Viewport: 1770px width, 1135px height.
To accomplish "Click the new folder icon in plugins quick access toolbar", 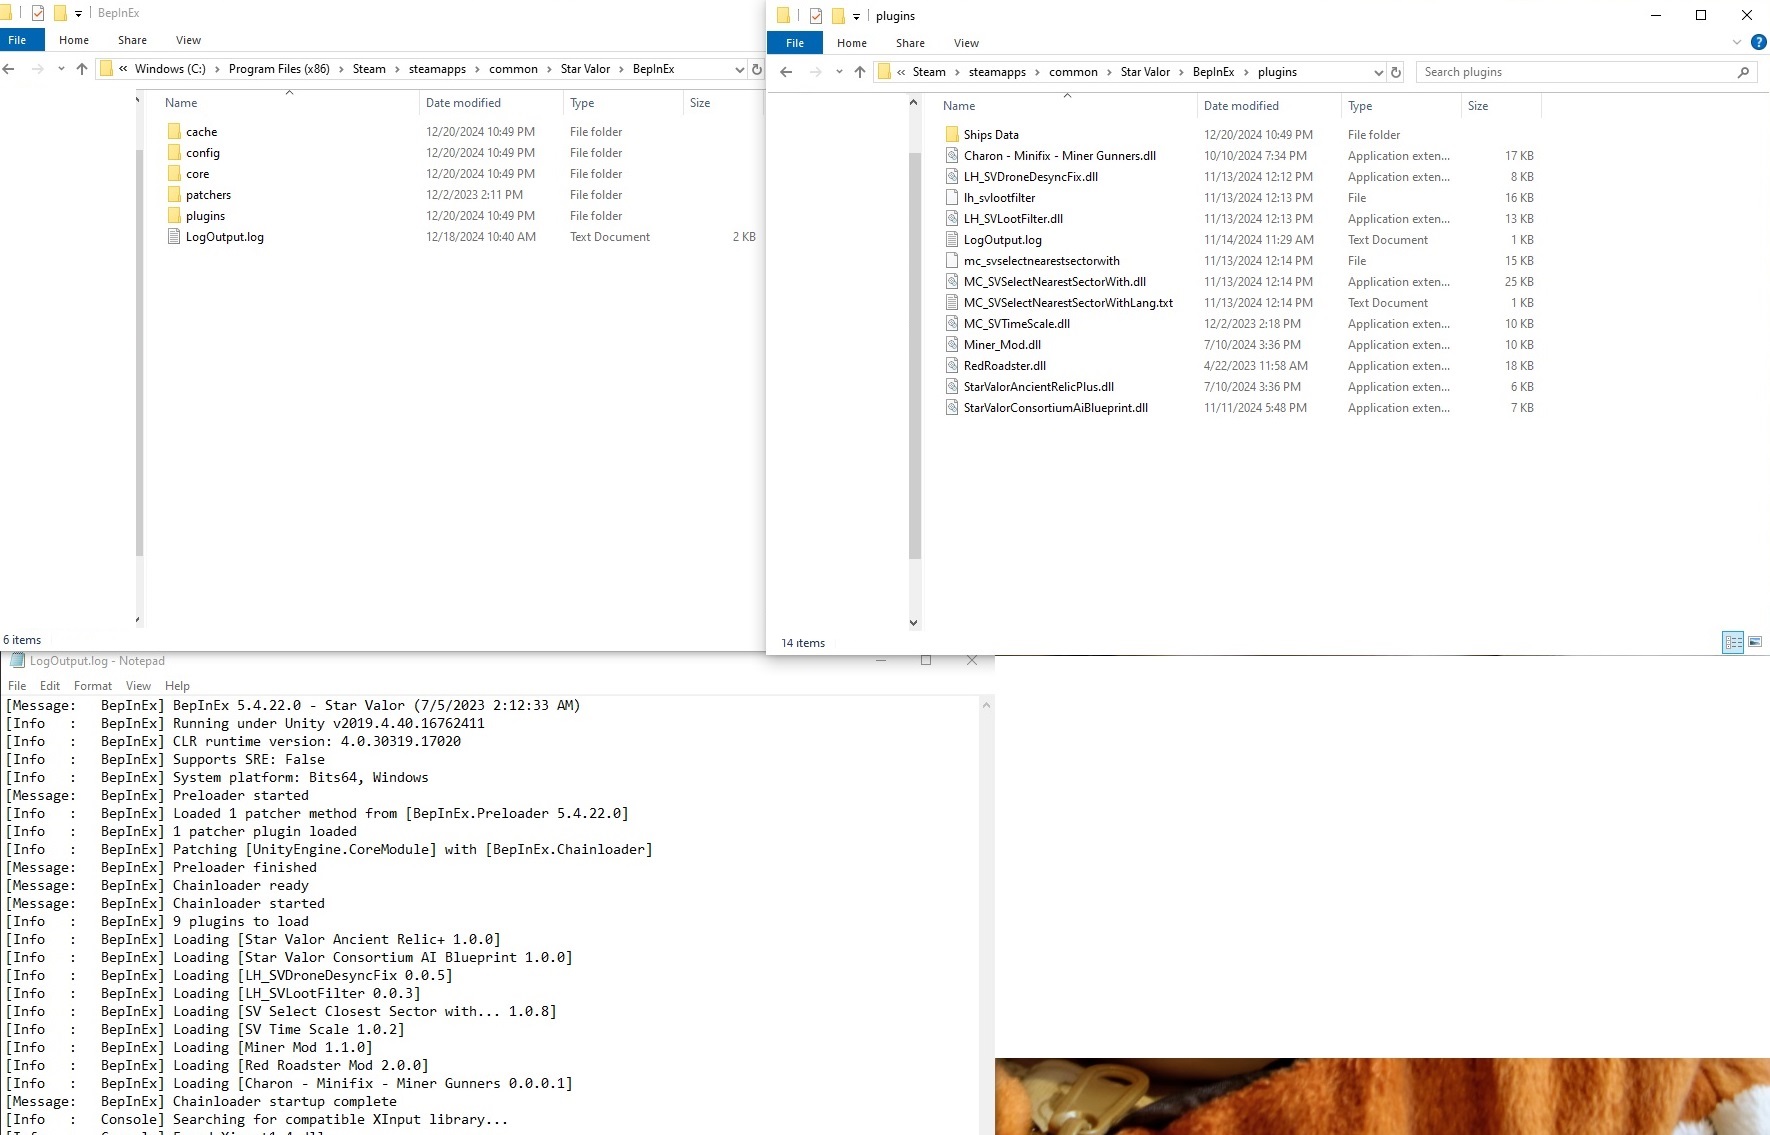I will 838,16.
